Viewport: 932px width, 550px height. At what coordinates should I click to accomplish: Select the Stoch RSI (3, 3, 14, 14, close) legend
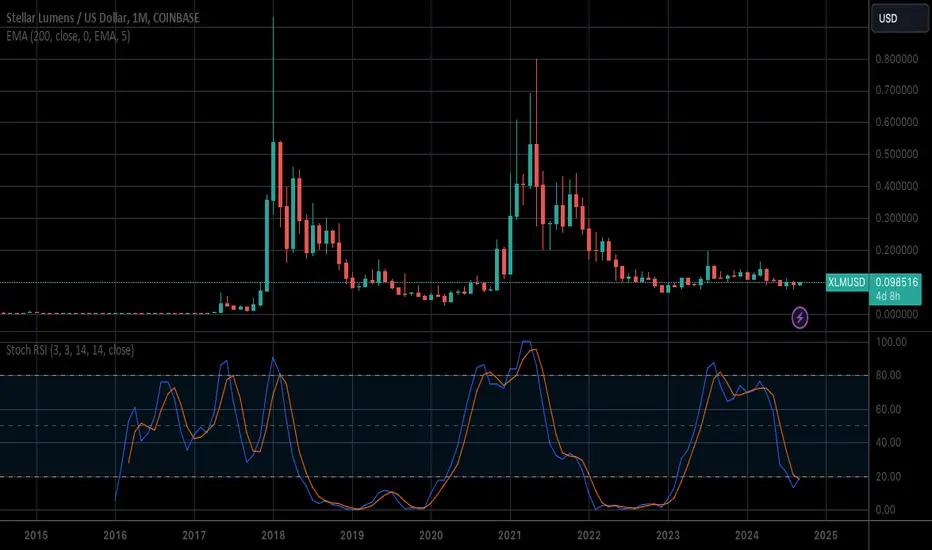tap(70, 350)
